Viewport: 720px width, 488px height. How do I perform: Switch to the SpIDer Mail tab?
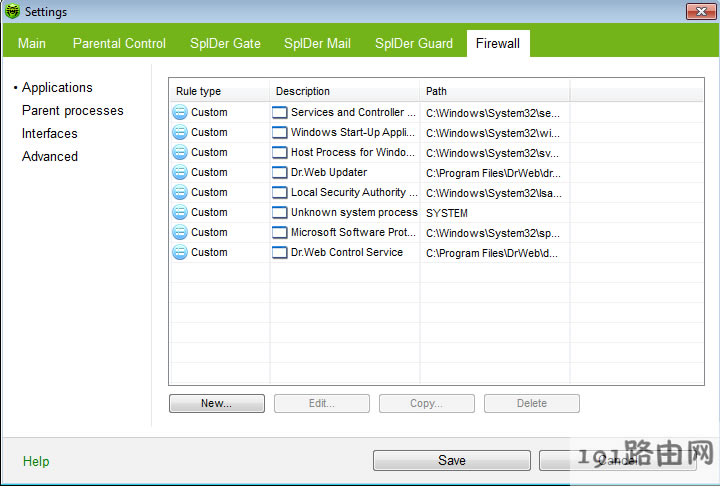[319, 43]
